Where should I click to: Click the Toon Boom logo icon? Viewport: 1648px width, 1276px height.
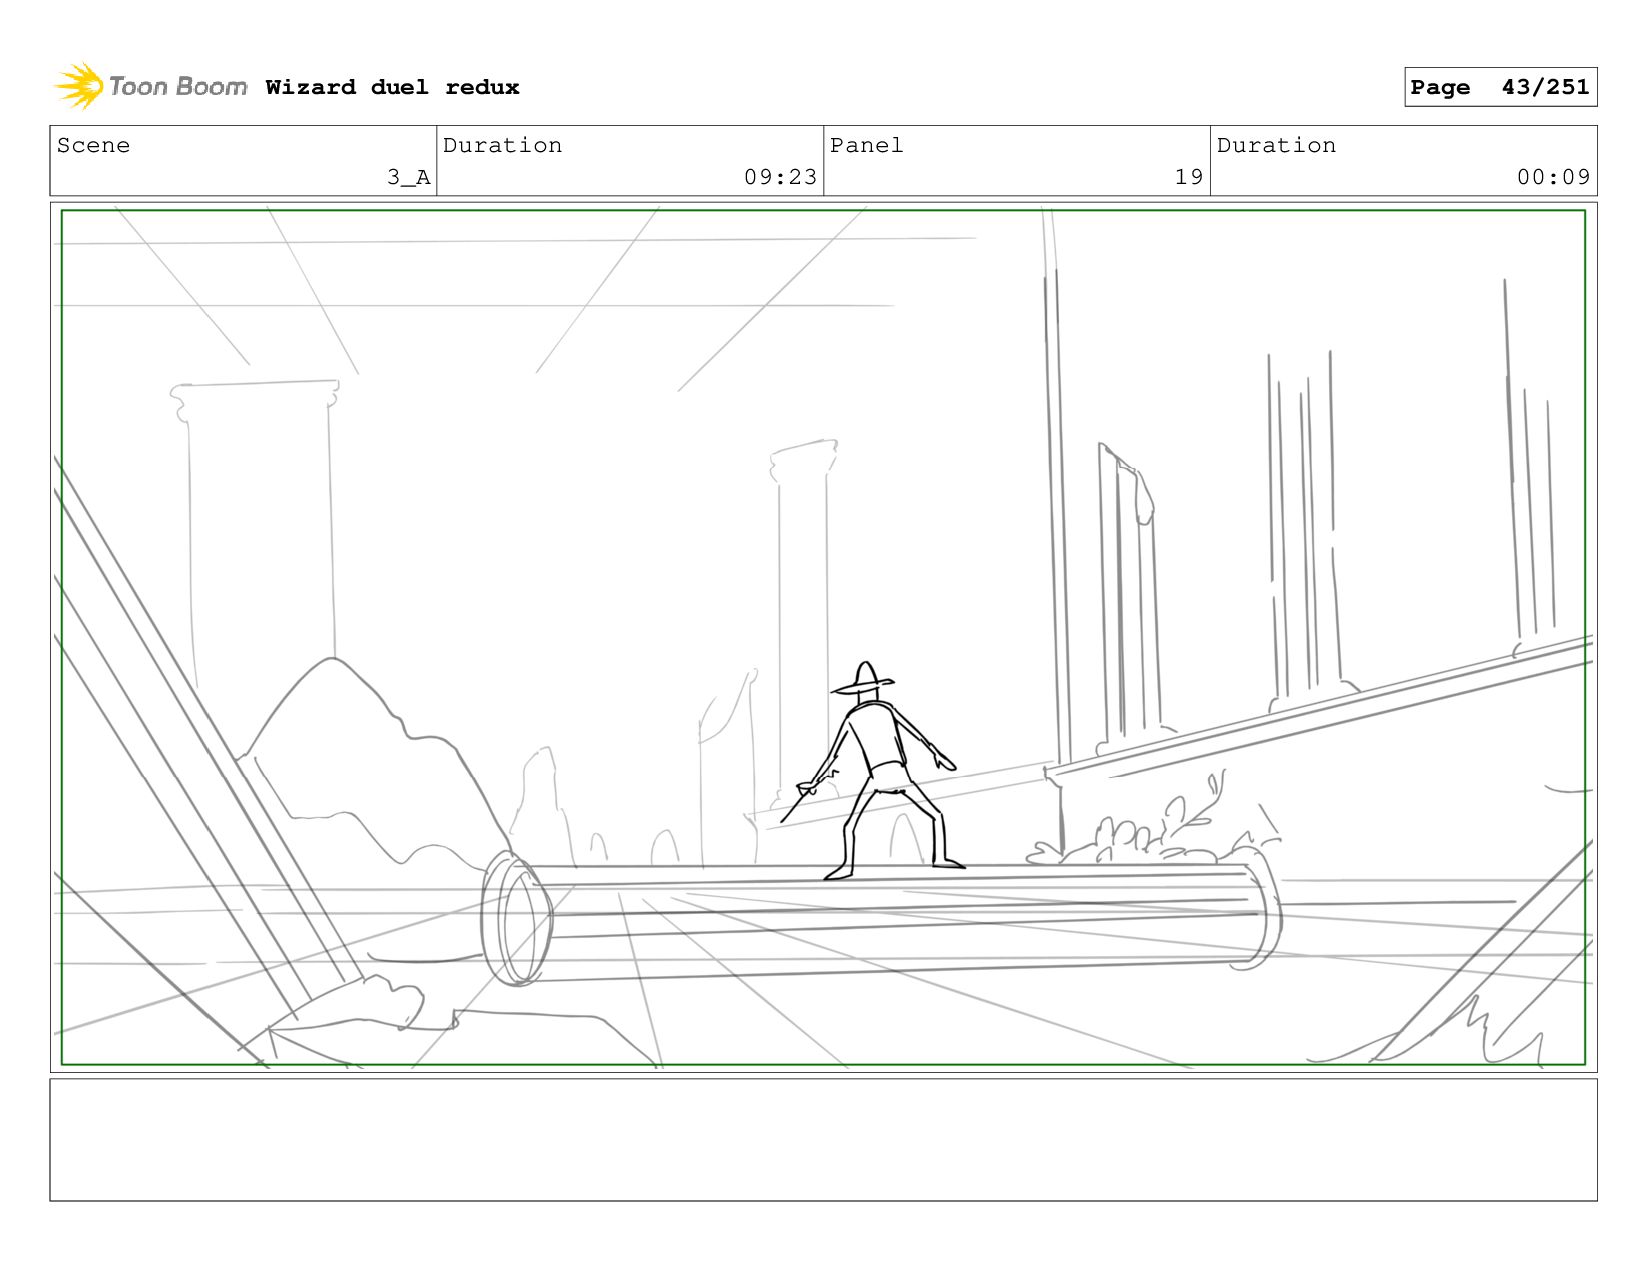click(x=79, y=86)
